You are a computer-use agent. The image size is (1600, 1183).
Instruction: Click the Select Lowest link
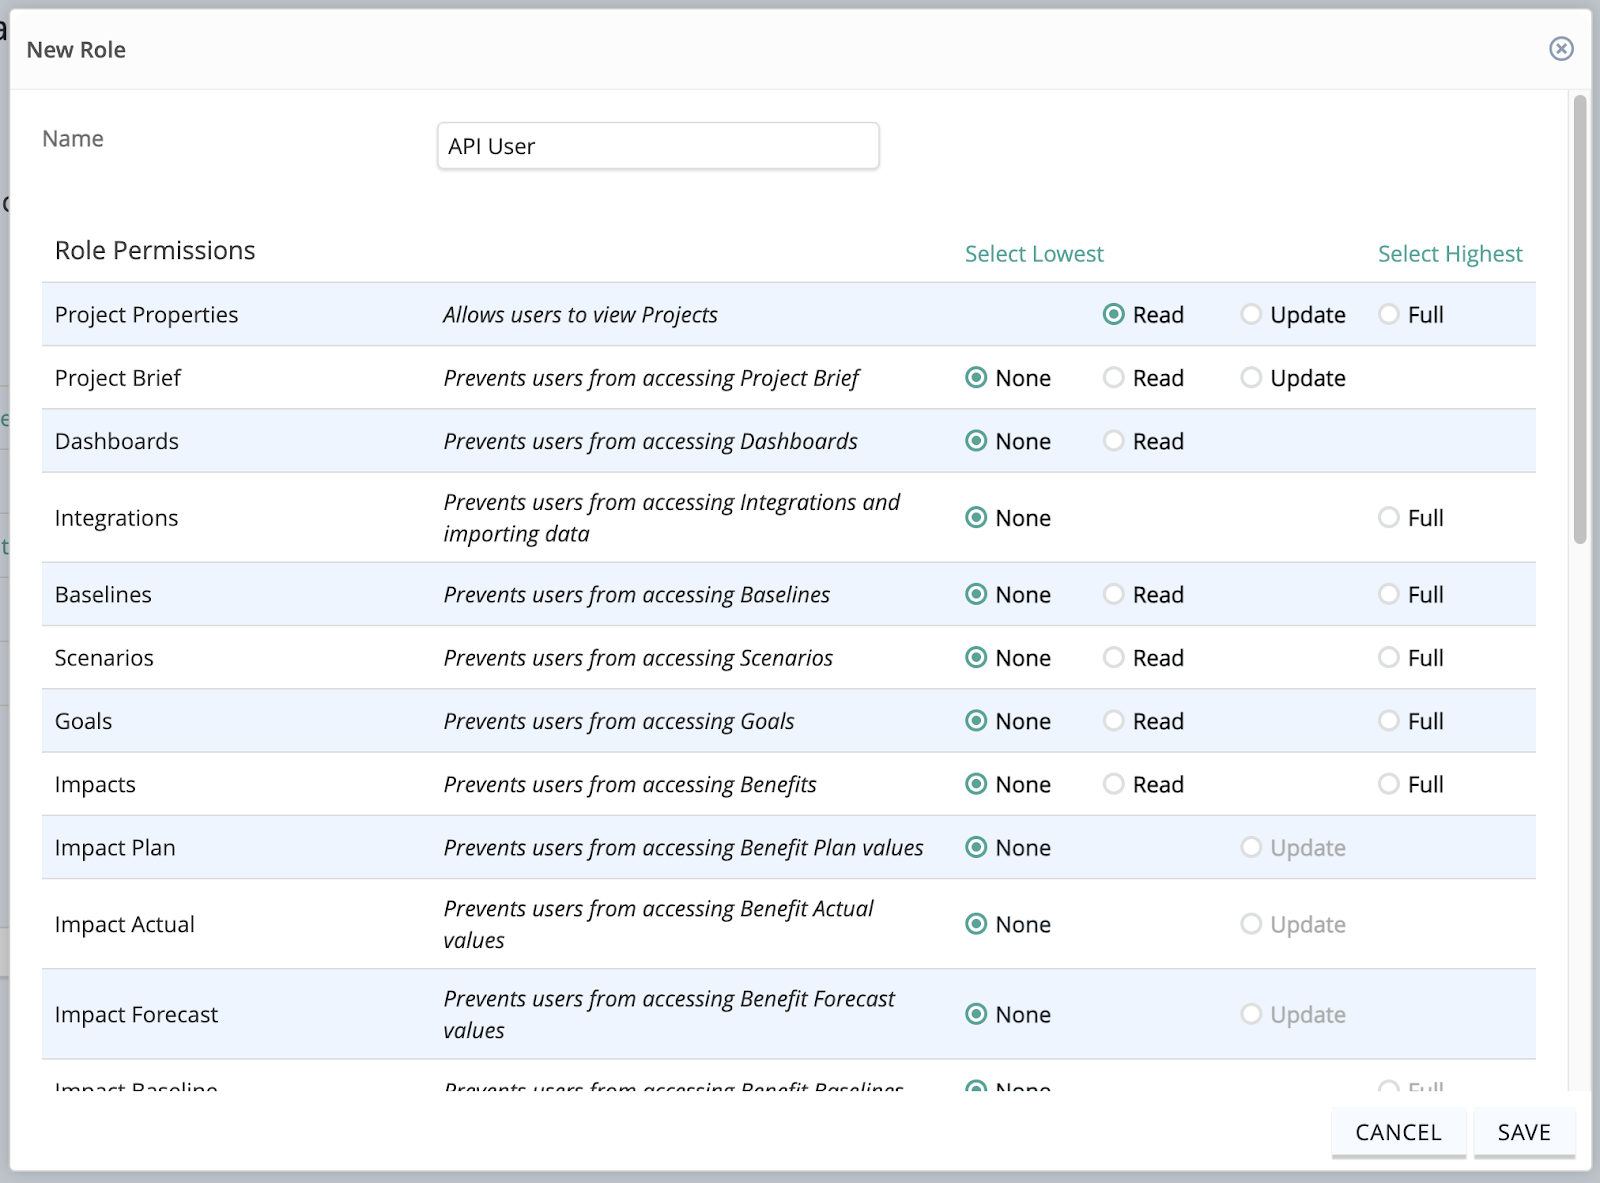pyautogui.click(x=1033, y=253)
